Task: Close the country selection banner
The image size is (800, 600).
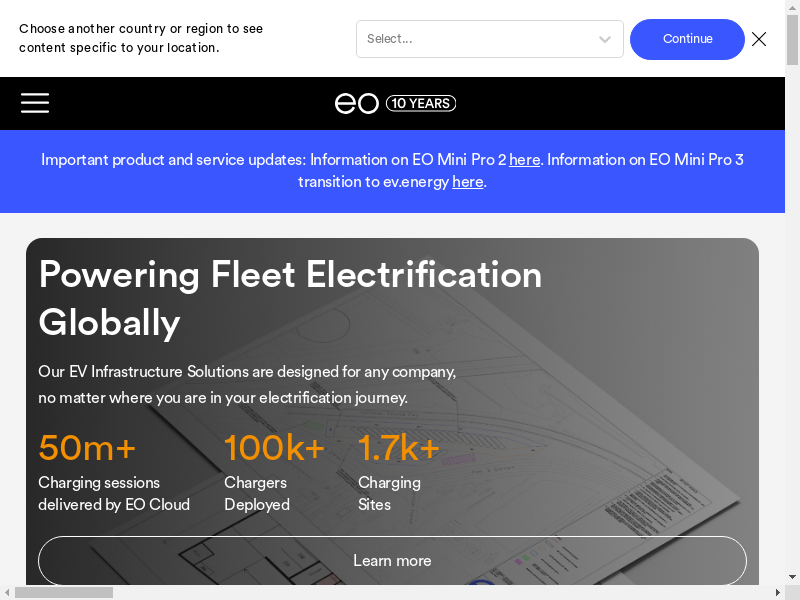Action: click(x=759, y=39)
